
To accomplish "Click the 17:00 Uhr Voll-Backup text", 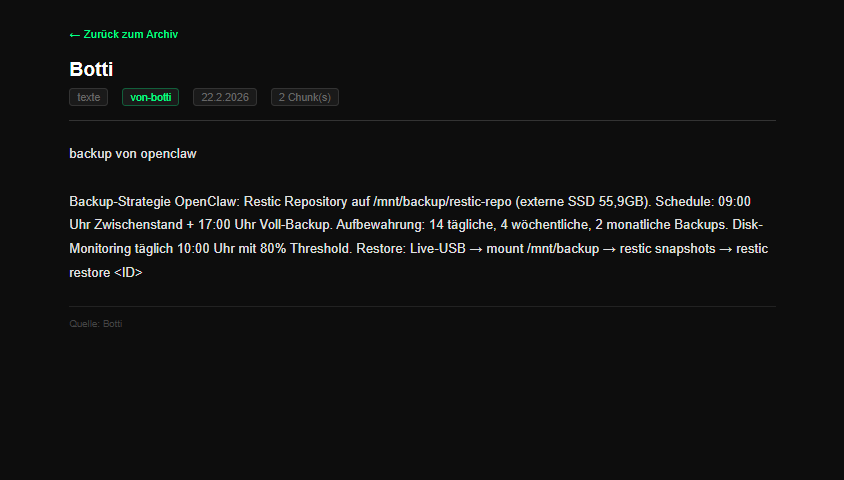I will coord(265,224).
